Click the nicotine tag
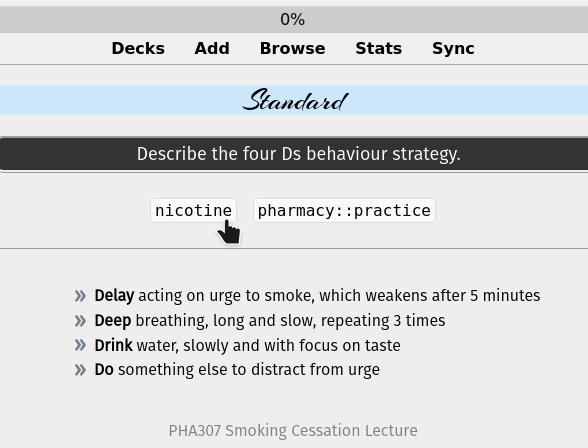 tap(194, 211)
